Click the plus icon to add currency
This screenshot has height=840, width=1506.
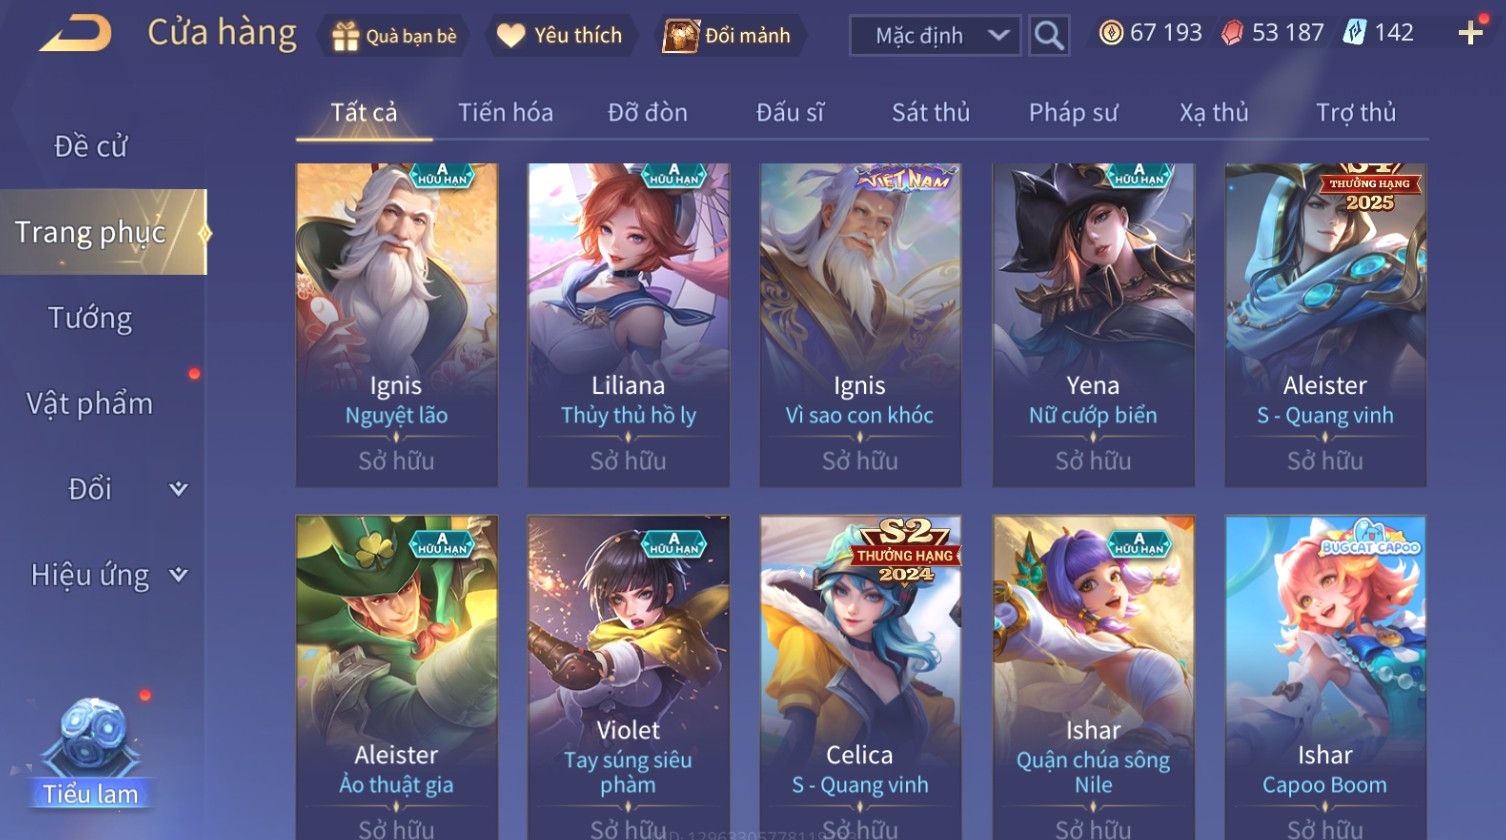pyautogui.click(x=1471, y=33)
